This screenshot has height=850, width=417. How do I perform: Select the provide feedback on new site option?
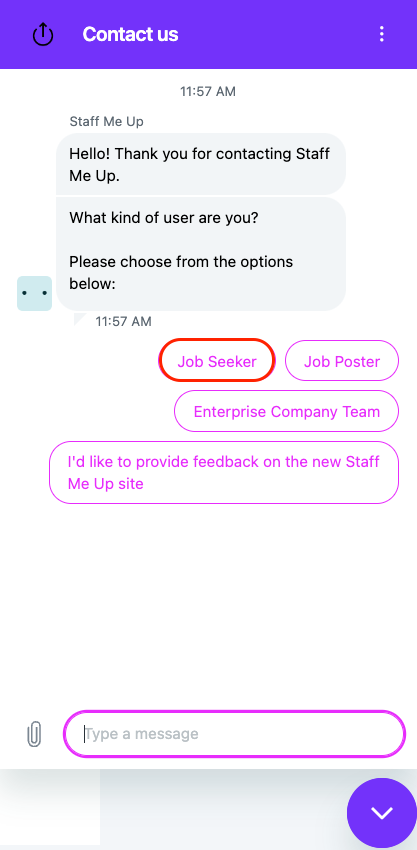point(224,472)
